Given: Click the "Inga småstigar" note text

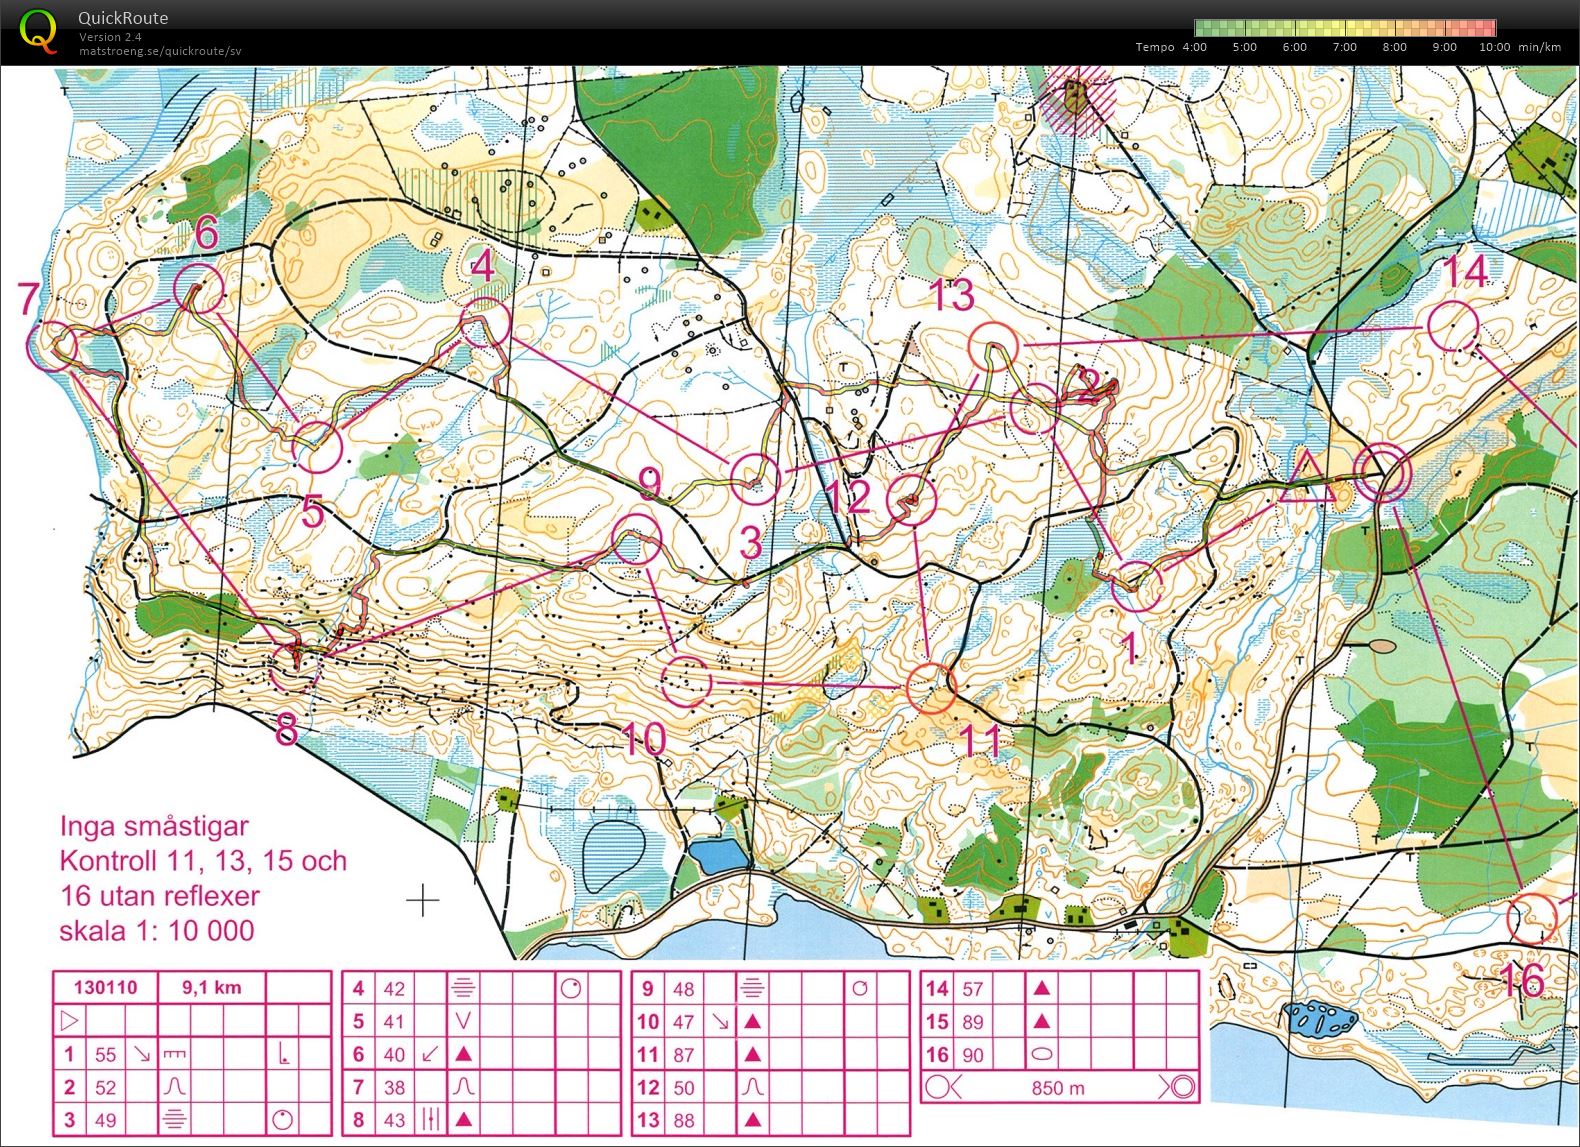Looking at the screenshot, I should point(154,827).
